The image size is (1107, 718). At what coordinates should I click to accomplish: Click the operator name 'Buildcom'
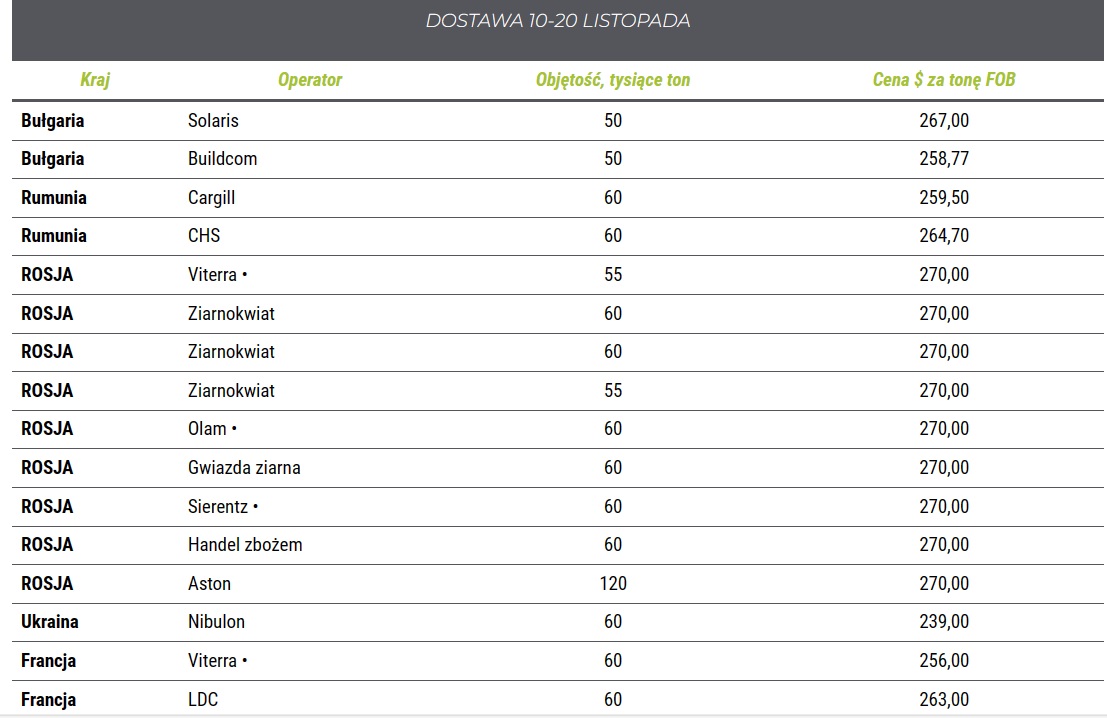222,159
